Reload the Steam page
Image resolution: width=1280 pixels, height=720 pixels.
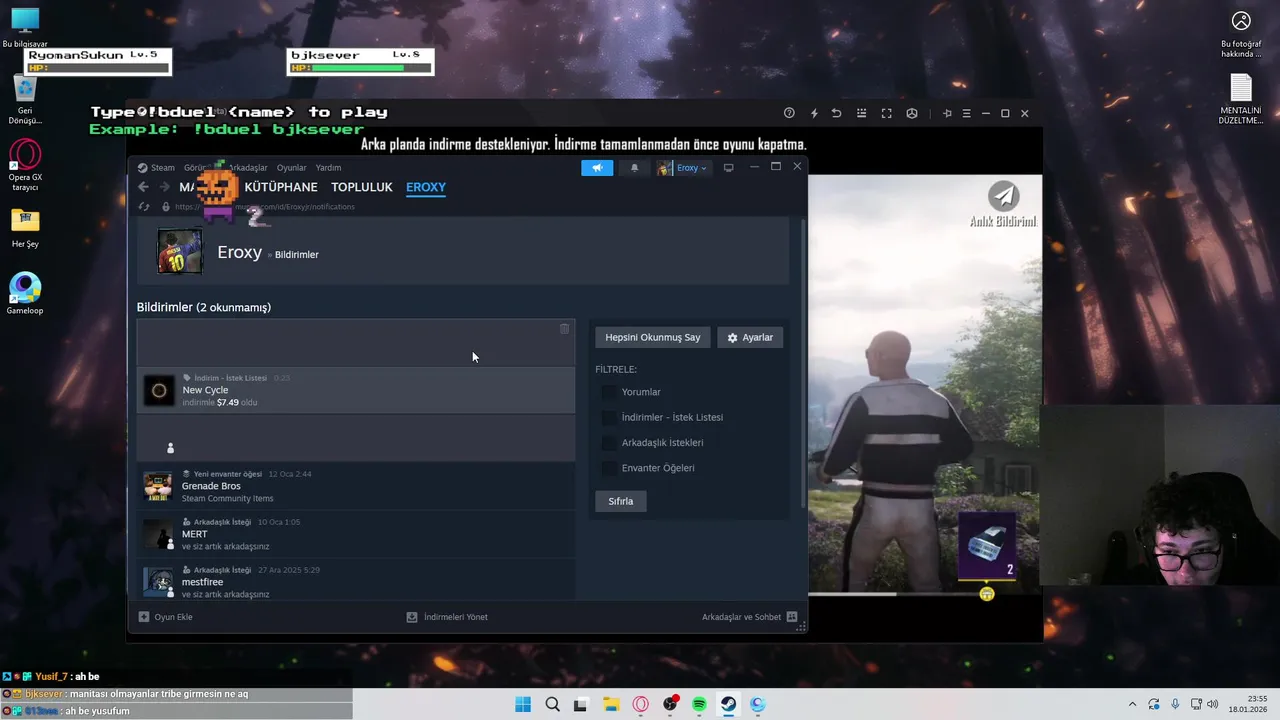coord(144,207)
